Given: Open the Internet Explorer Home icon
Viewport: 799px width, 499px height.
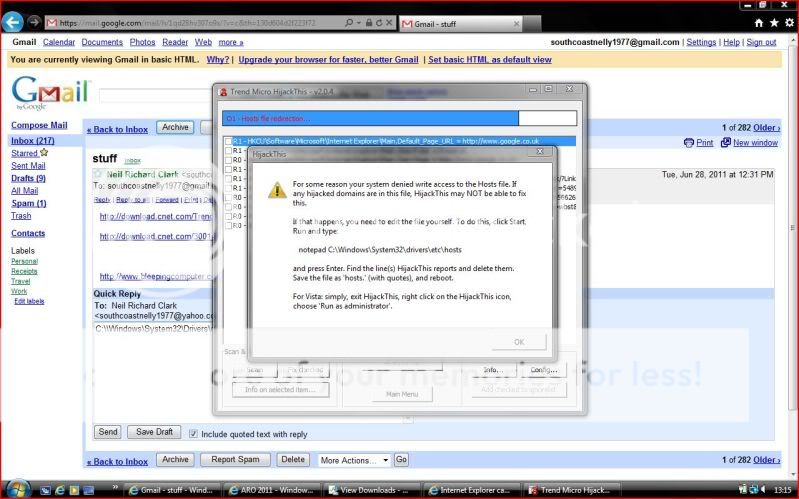Looking at the screenshot, I should (759, 22).
